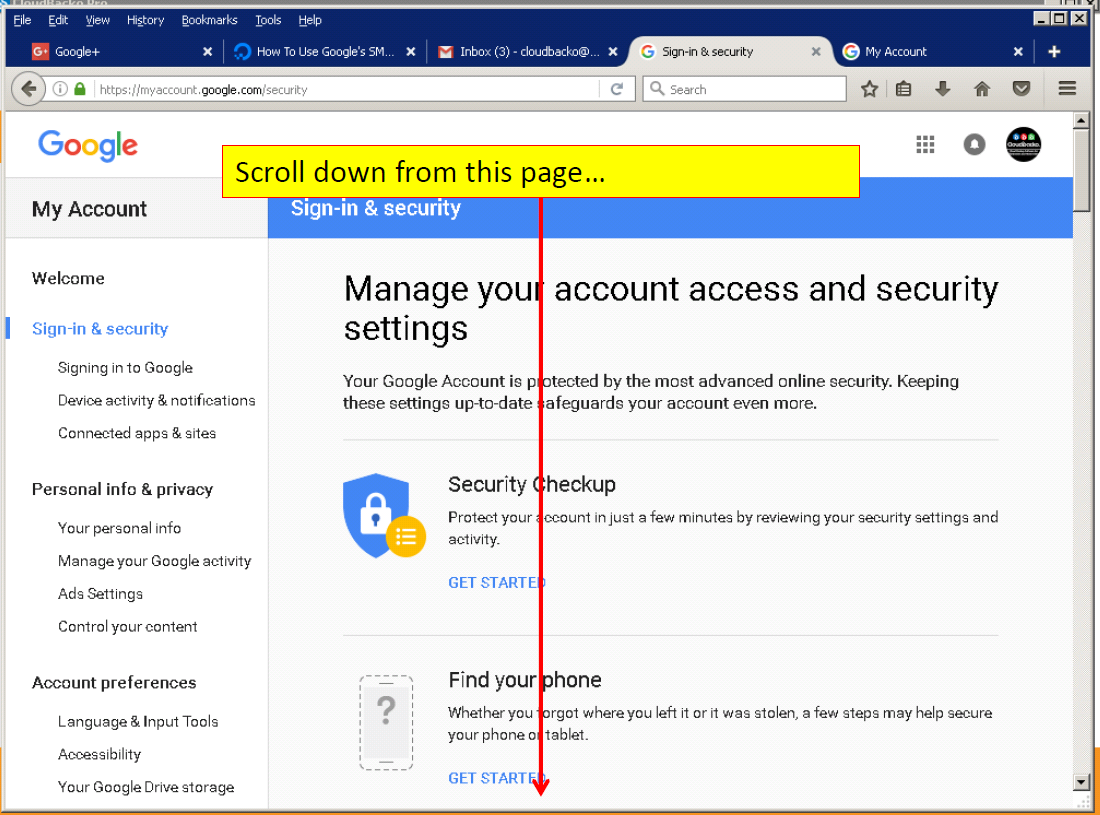Screen dimensions: 1100x815
Task: Open the History menu
Action: 145,20
